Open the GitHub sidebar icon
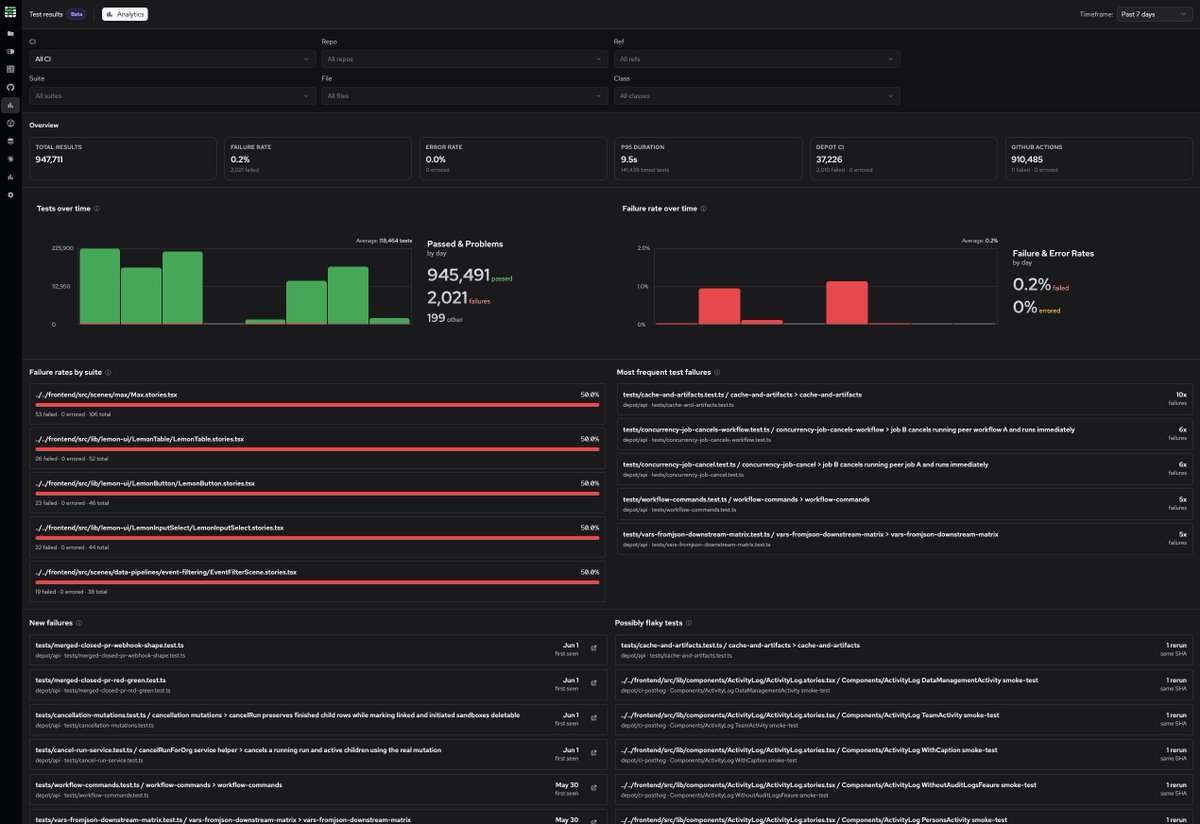 click(11, 87)
